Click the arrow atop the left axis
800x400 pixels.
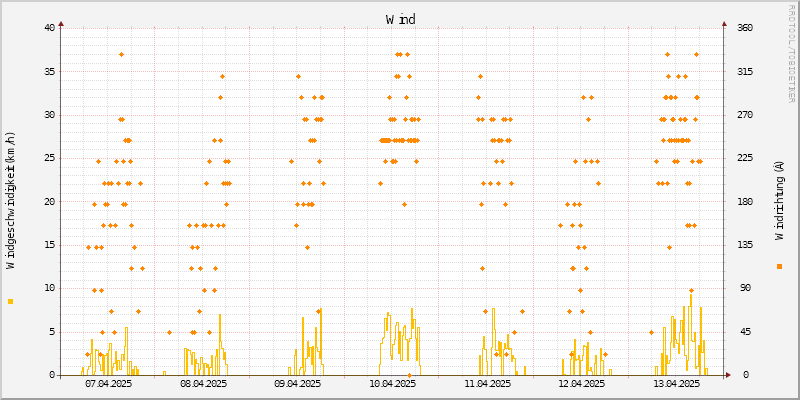tap(61, 22)
